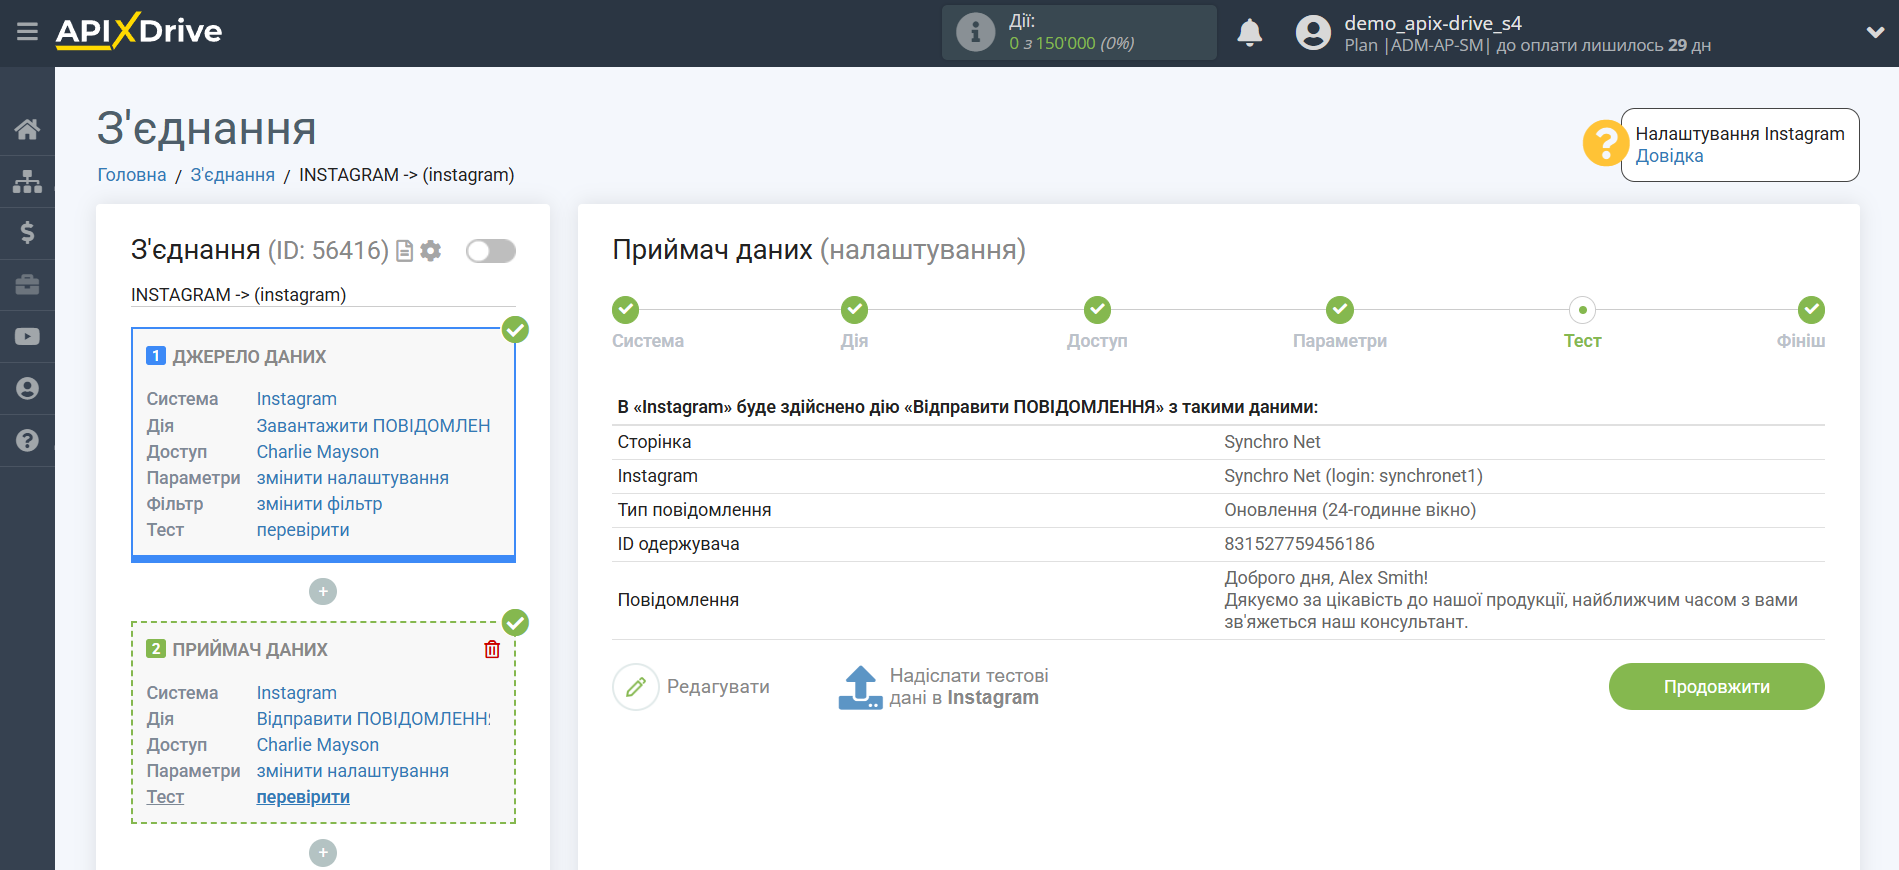The height and width of the screenshot is (870, 1899).
Task: Click the copy document icon beside the connection ID
Action: (404, 251)
